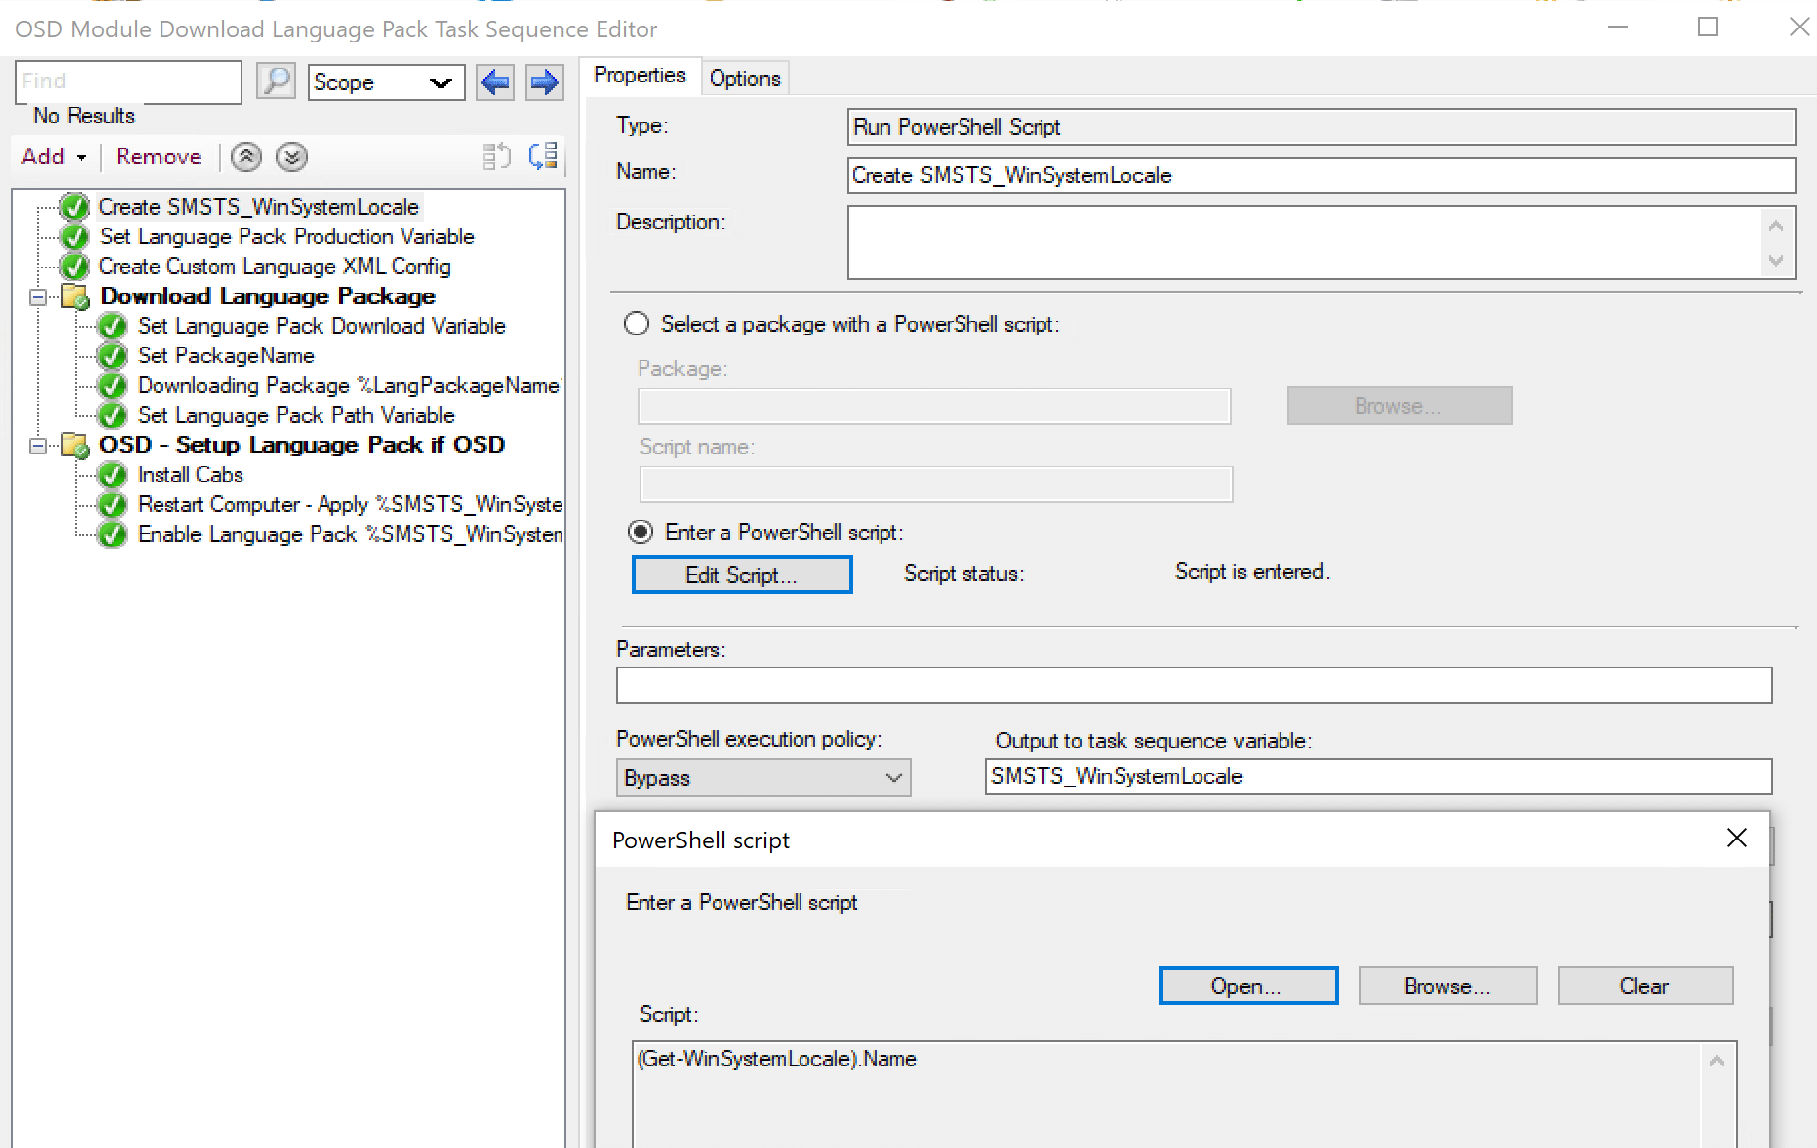
Task: Select 'Select a package with a PowerShell script'
Action: pyautogui.click(x=637, y=324)
